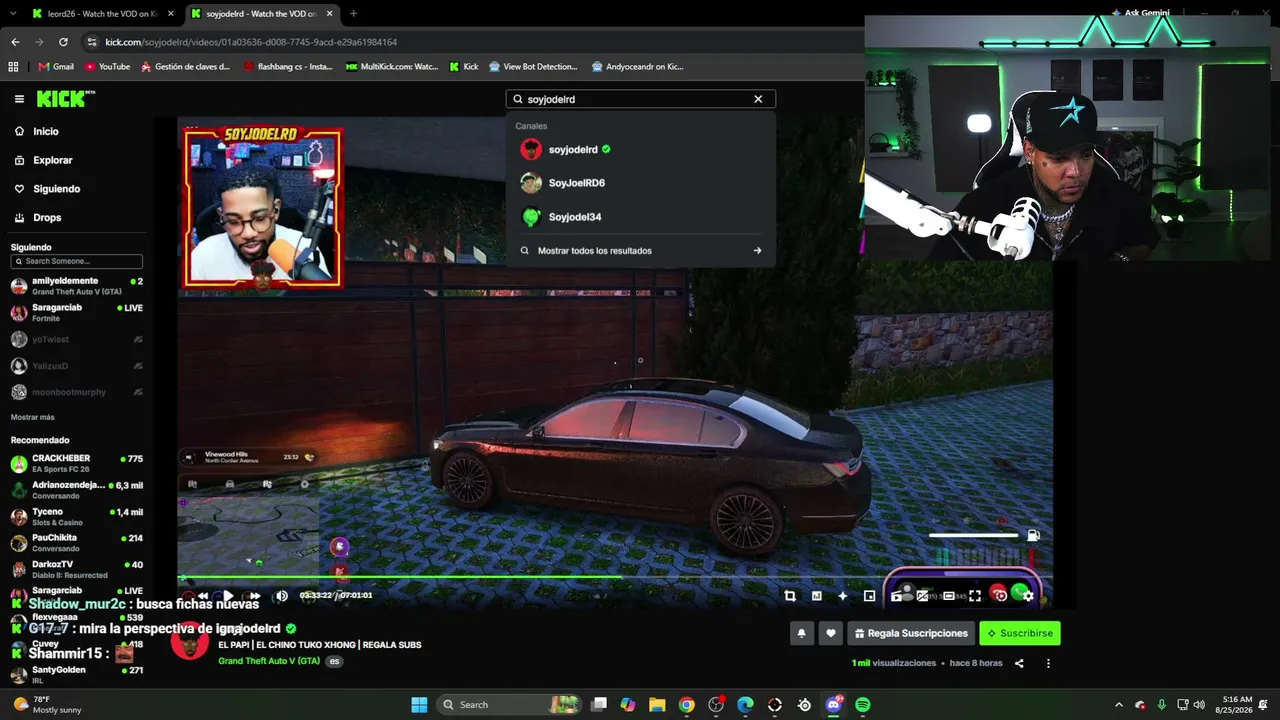Open Adrianozendeja recommended channel
Viewport: 1280px width, 720px height.
pos(77,490)
